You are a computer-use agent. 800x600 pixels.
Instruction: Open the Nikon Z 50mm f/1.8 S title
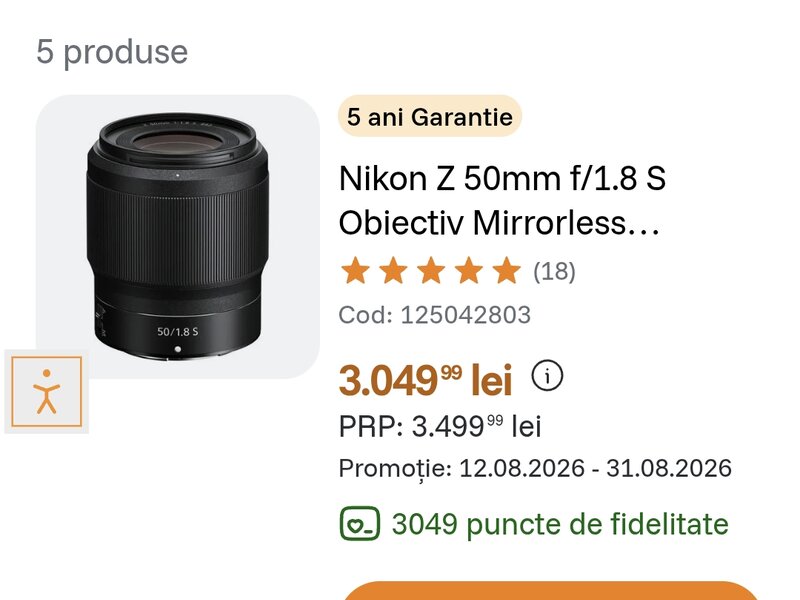point(503,201)
